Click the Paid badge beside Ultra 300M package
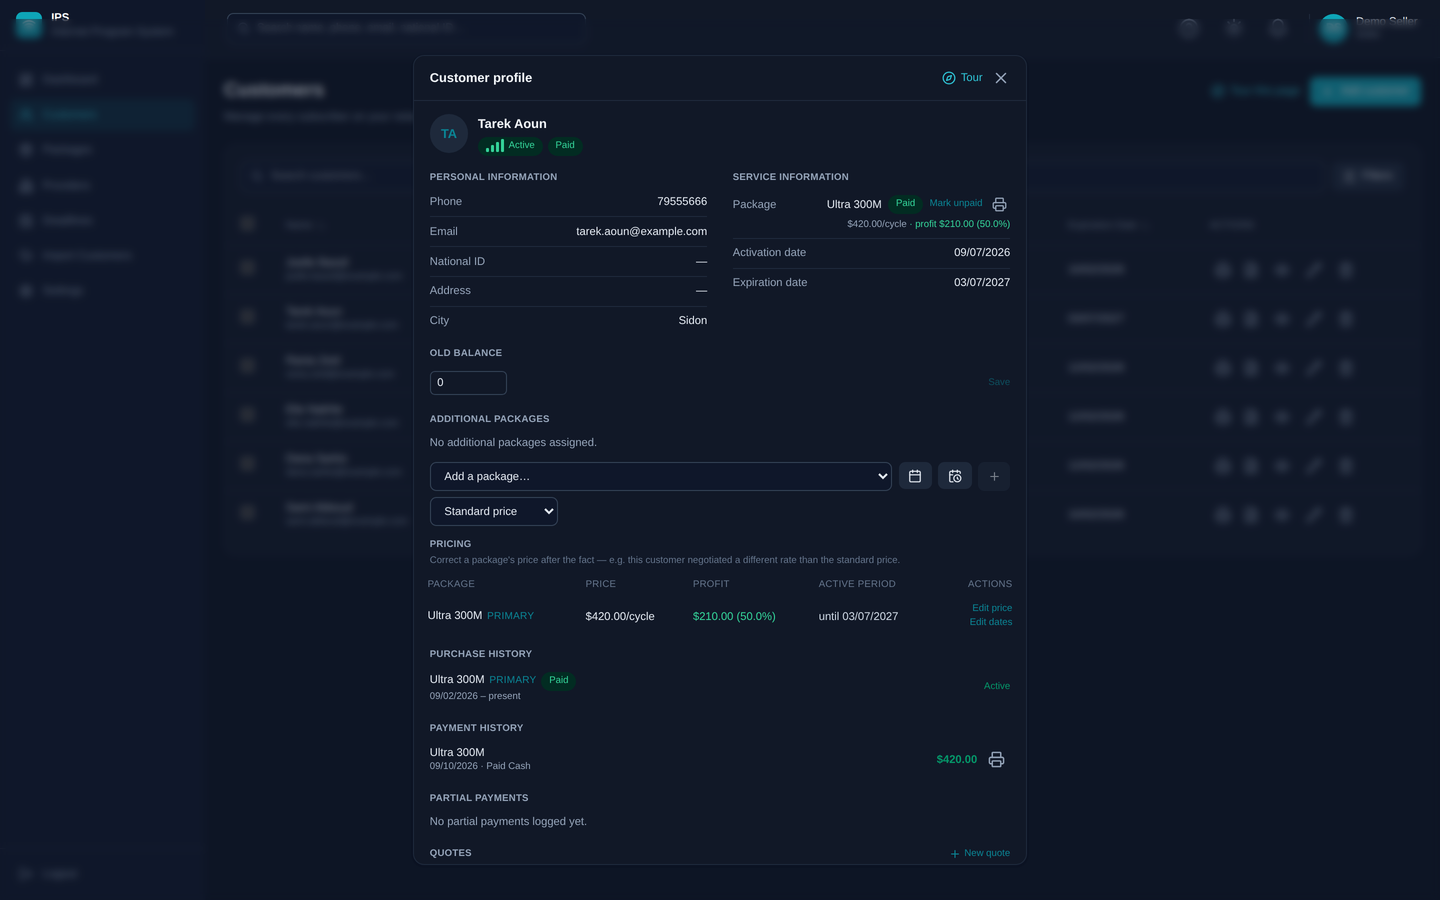The width and height of the screenshot is (1440, 900). pyautogui.click(x=905, y=203)
